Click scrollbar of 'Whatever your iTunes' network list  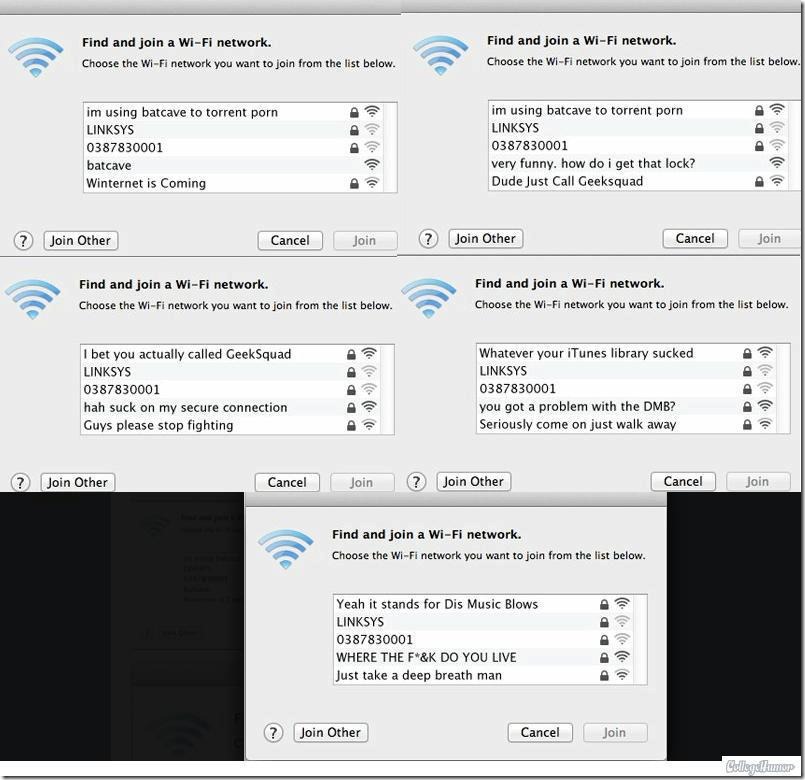[x=783, y=389]
